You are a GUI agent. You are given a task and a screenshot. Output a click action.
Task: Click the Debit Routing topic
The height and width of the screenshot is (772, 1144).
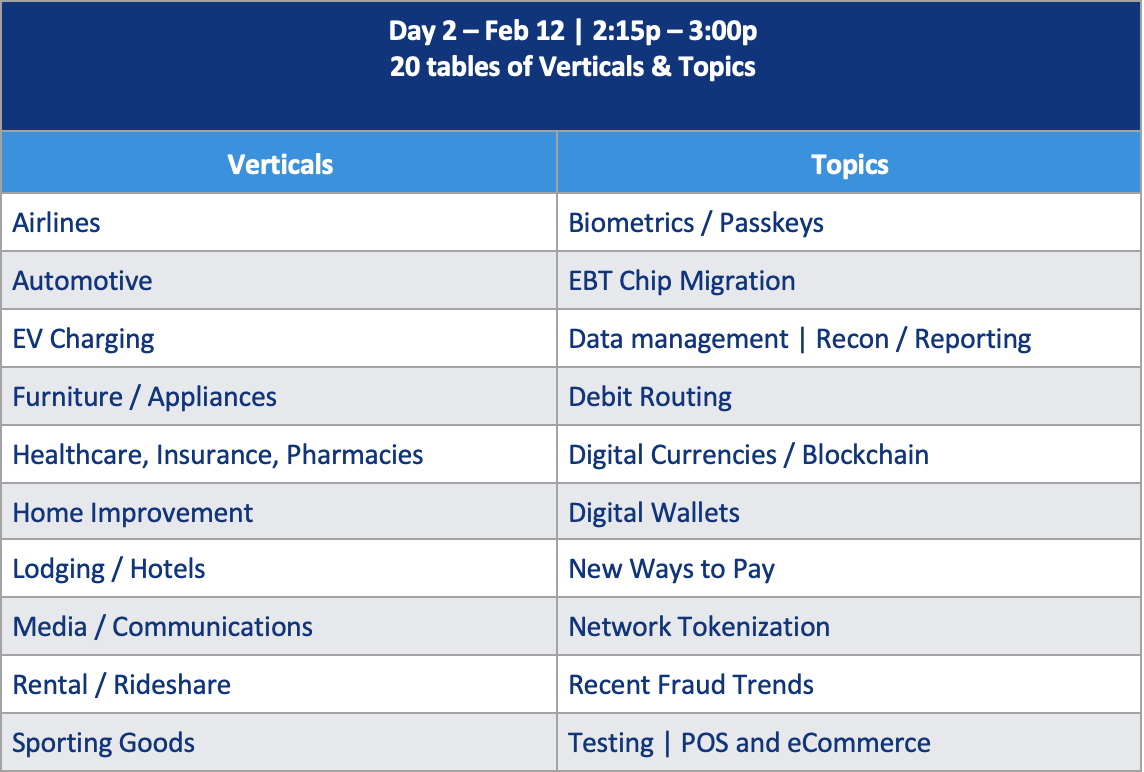tap(849, 396)
